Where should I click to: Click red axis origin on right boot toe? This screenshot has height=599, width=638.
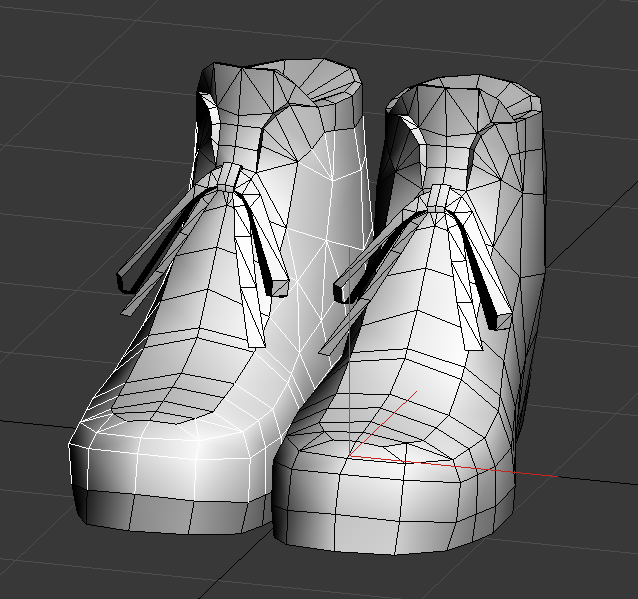pos(352,455)
